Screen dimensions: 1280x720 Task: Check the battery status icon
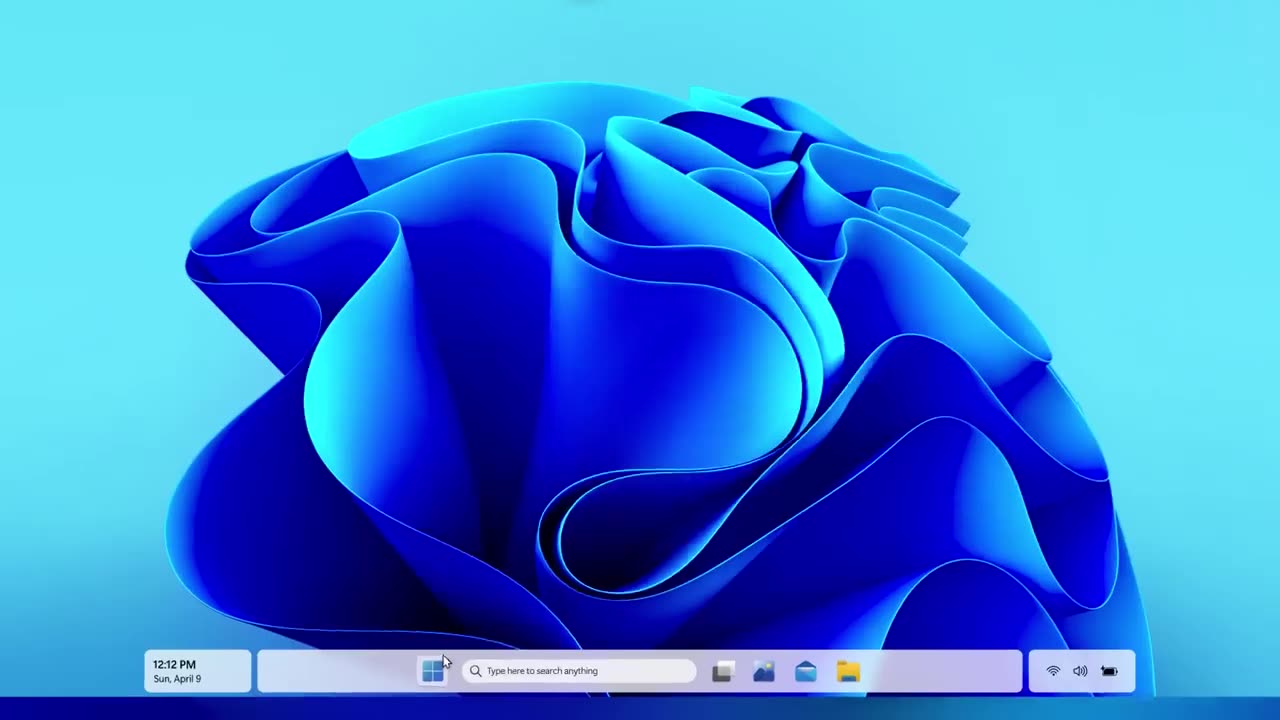[1109, 671]
